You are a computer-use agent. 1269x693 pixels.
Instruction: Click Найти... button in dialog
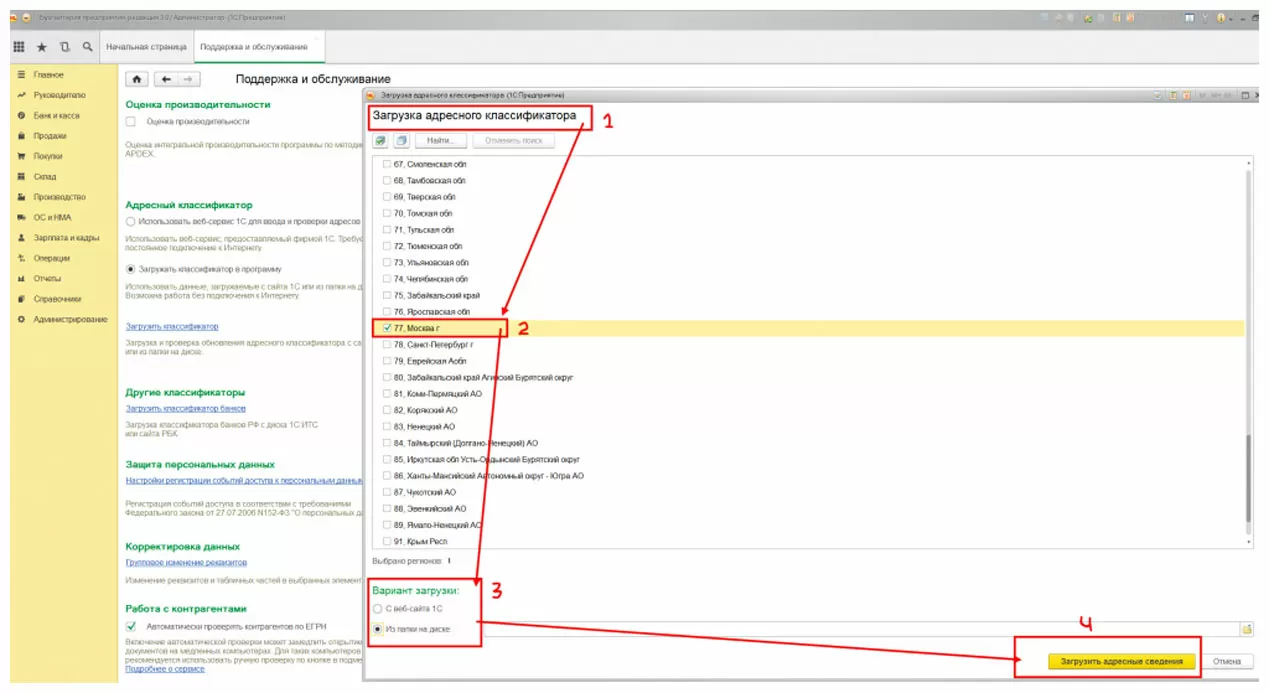coord(441,141)
